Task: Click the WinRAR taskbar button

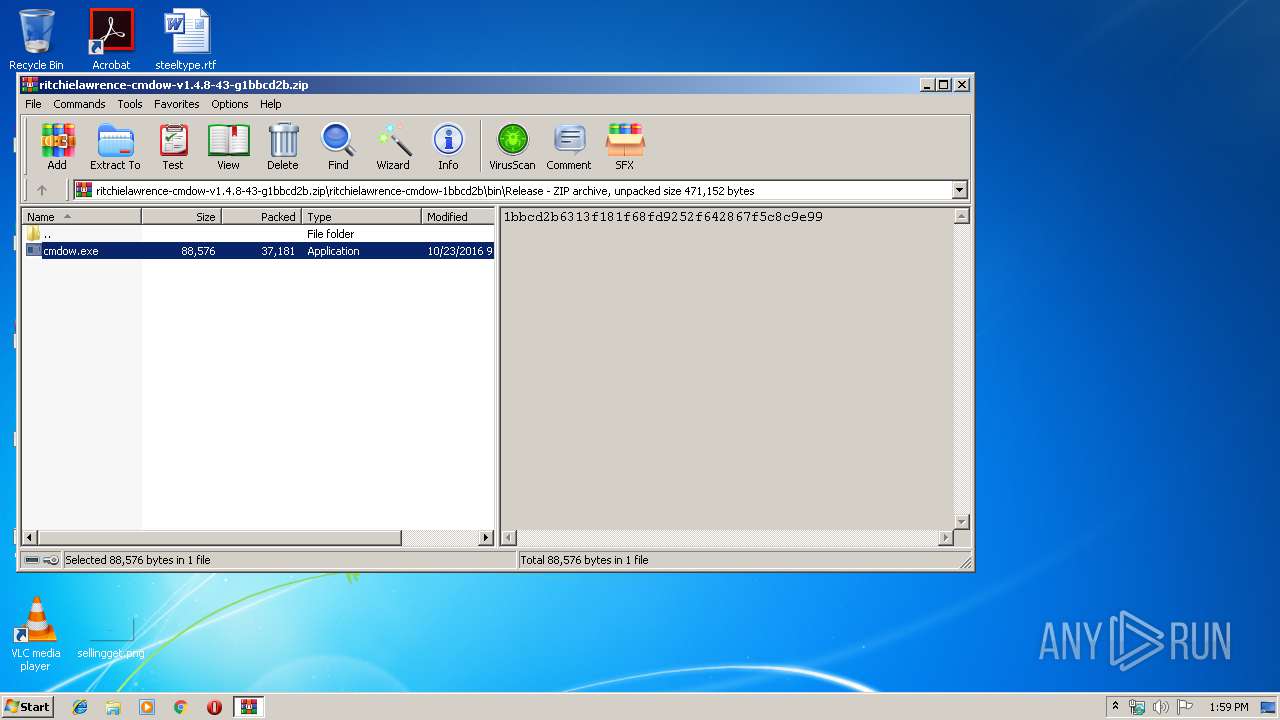Action: [249, 707]
